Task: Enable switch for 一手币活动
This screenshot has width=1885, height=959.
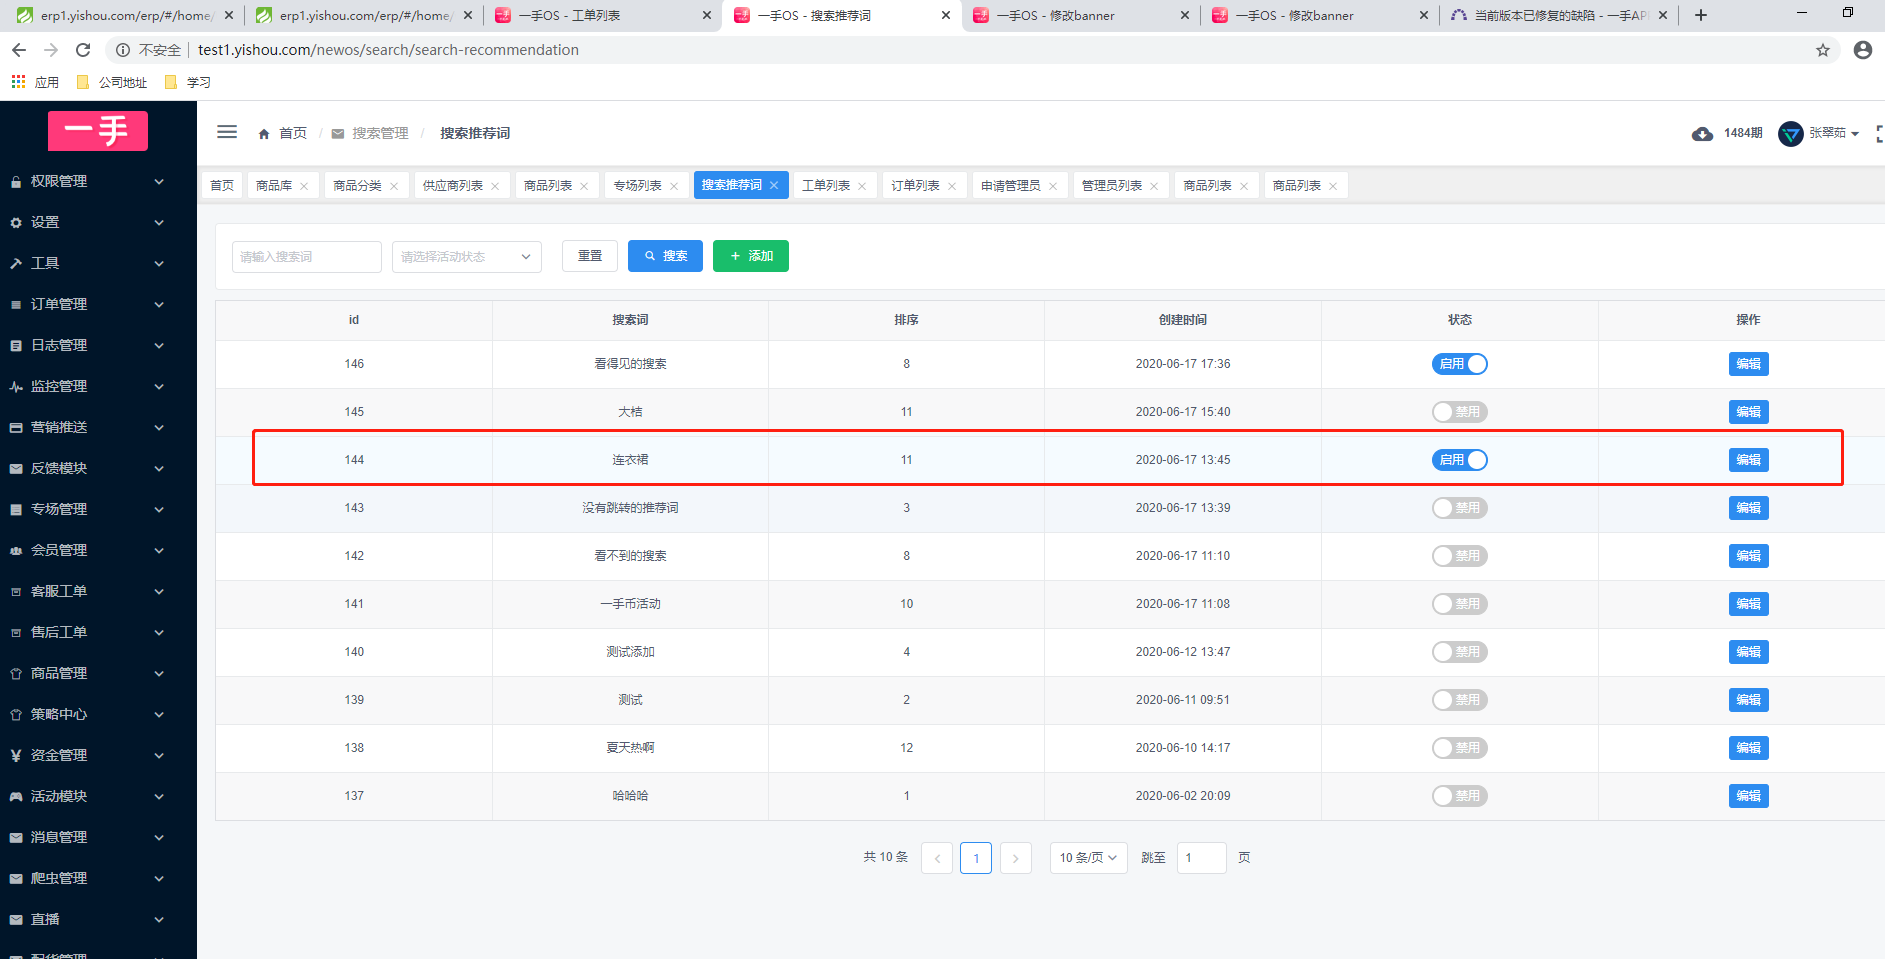Action: point(1459,604)
